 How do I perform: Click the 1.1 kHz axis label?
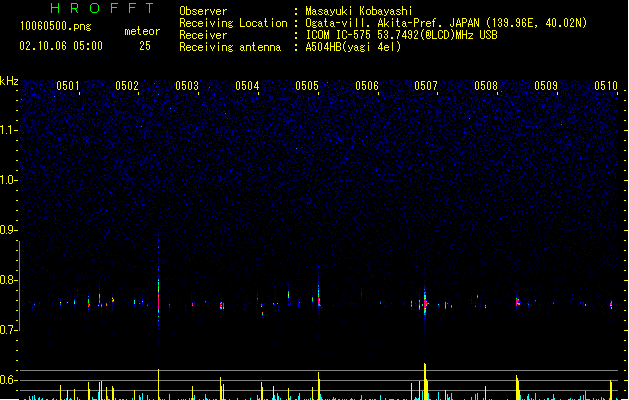coord(9,130)
